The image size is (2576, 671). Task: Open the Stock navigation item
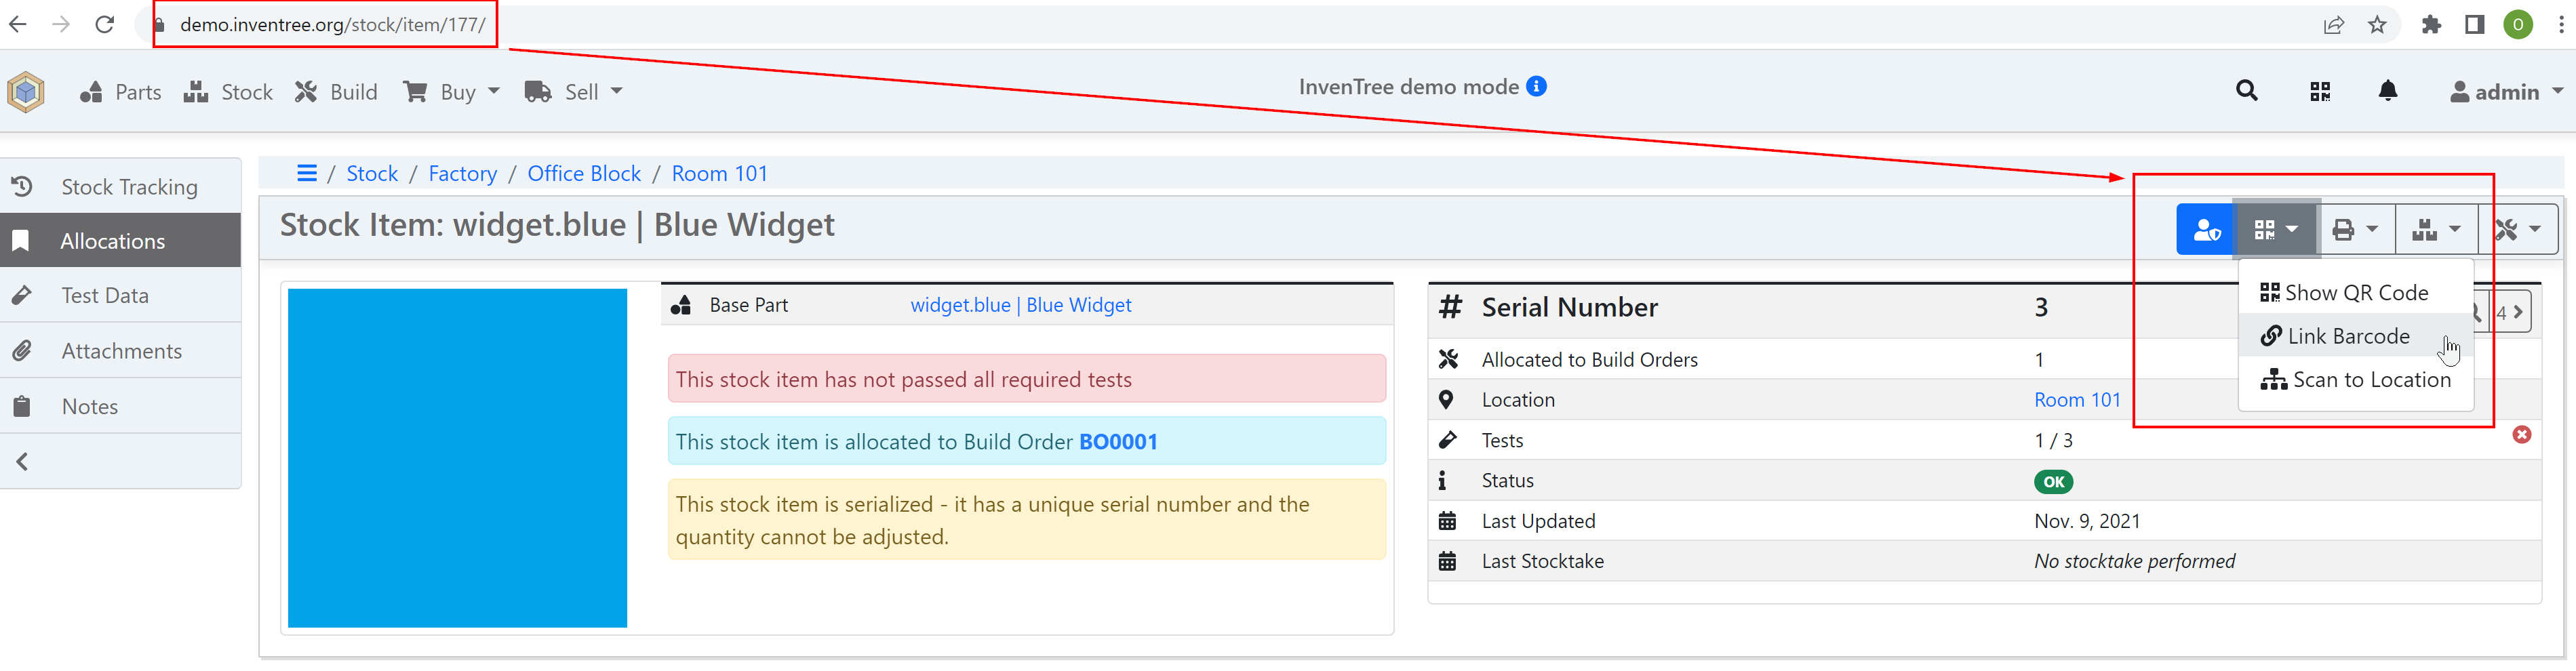coord(228,92)
